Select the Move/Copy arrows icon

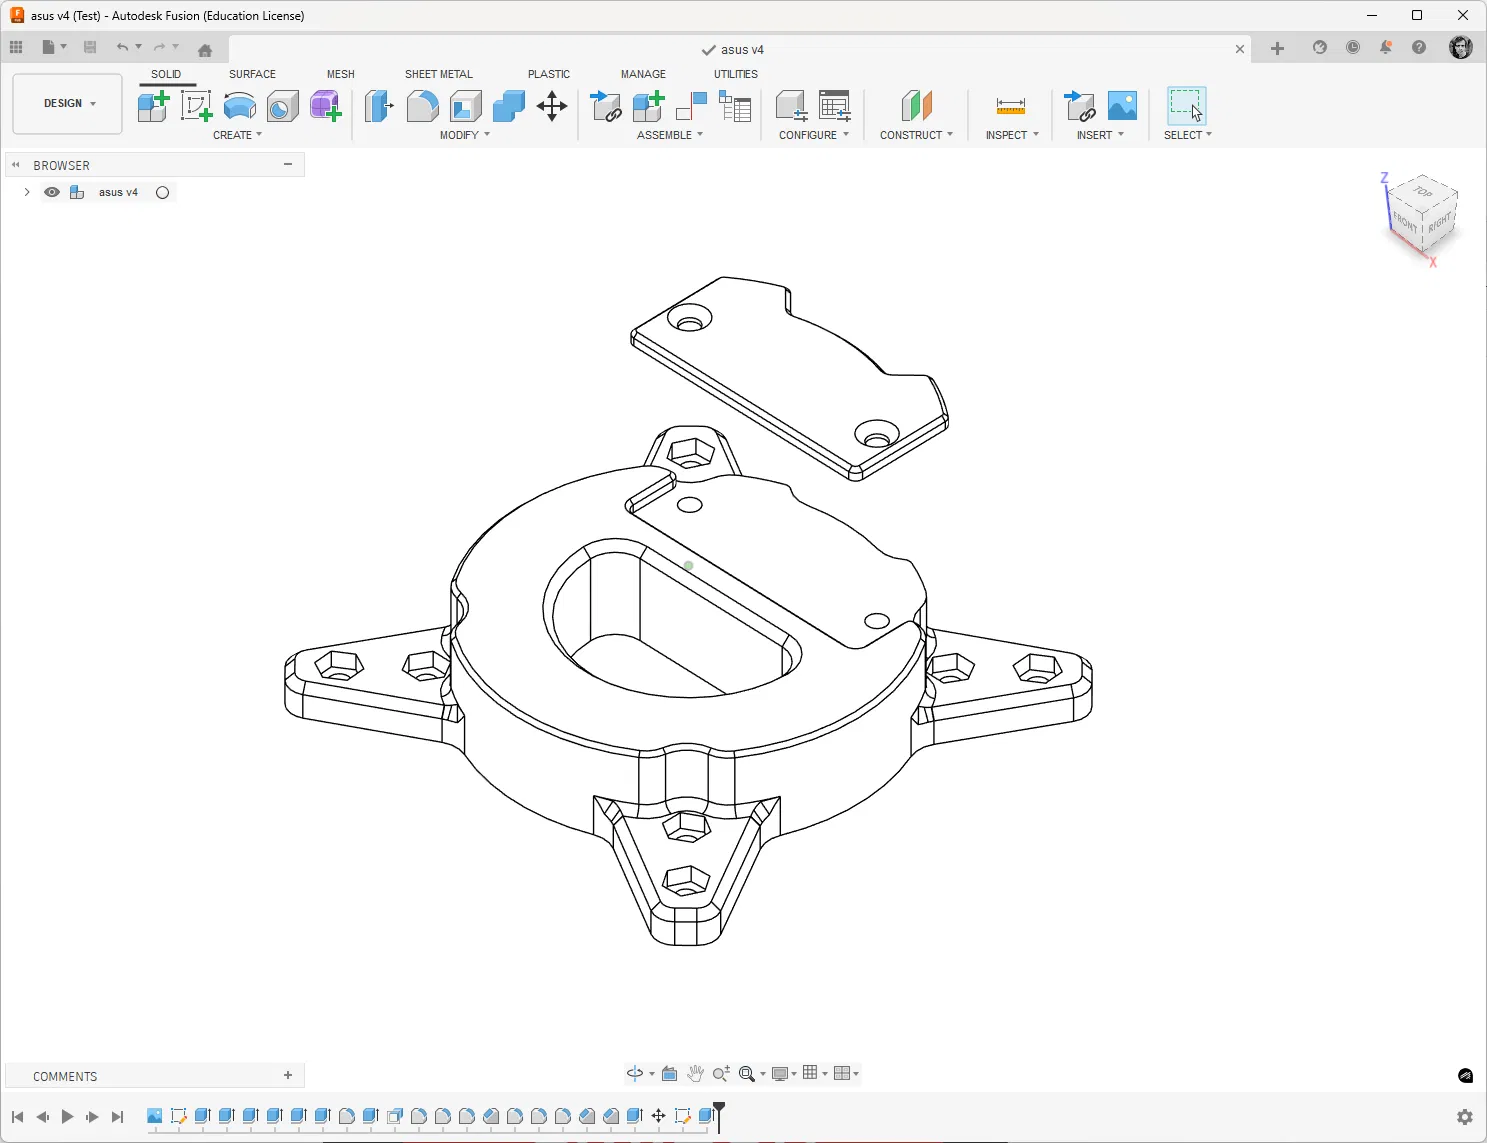(552, 106)
